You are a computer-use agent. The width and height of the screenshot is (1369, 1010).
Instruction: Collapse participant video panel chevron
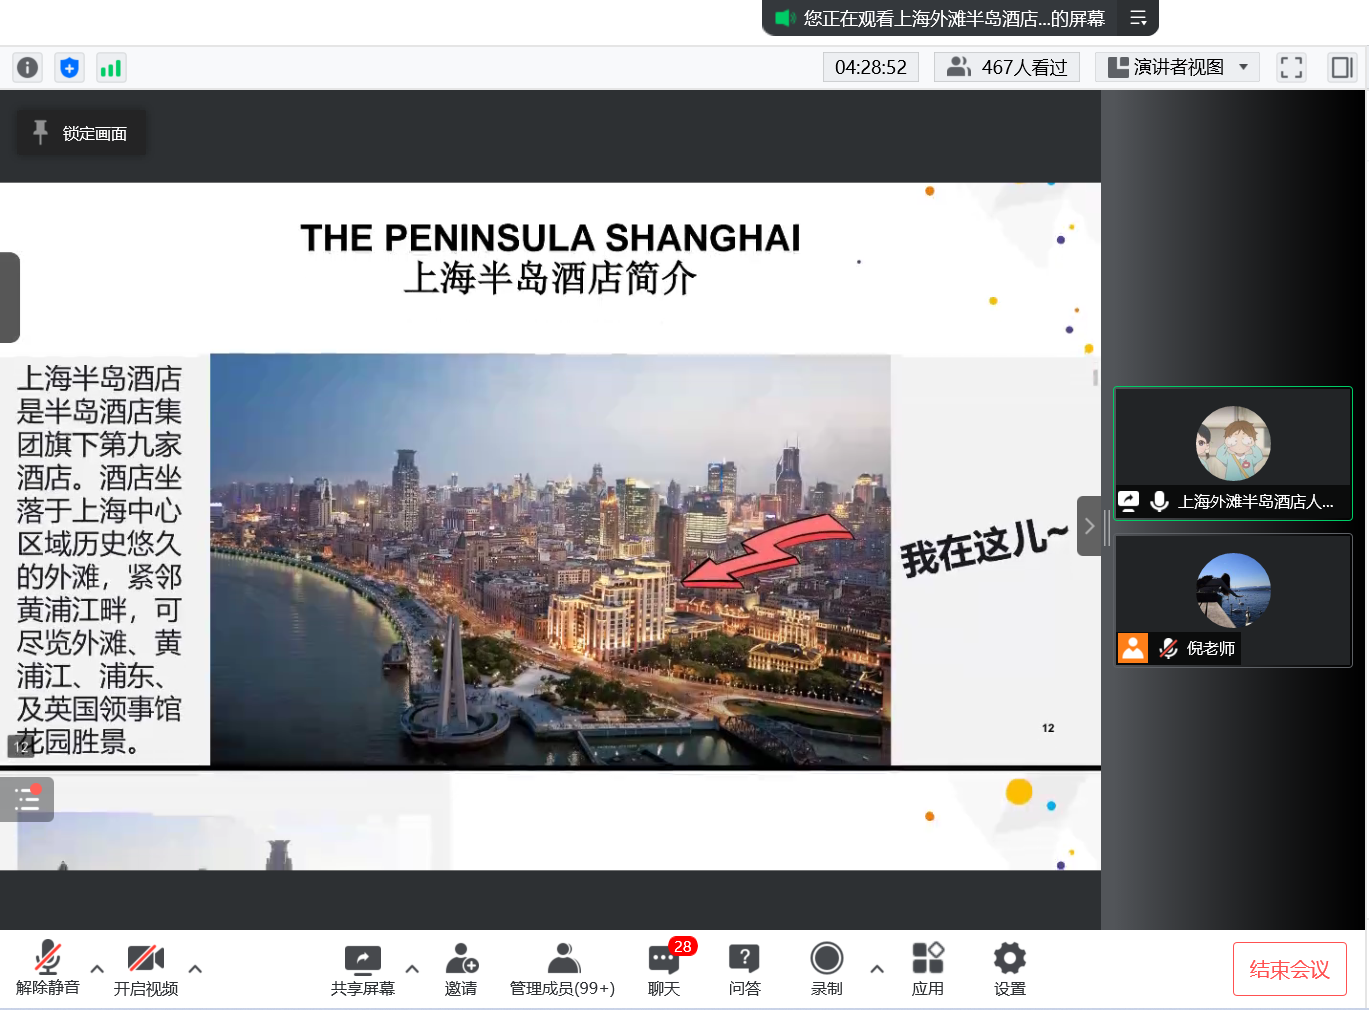coord(1089,526)
